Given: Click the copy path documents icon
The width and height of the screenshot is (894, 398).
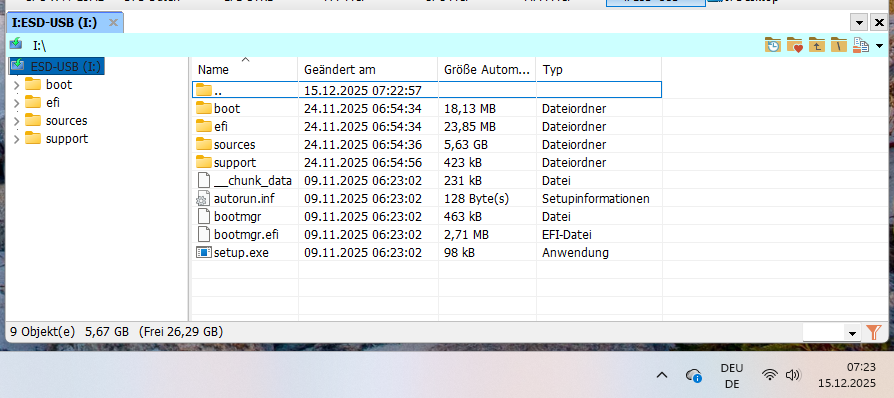Looking at the screenshot, I should (860, 45).
